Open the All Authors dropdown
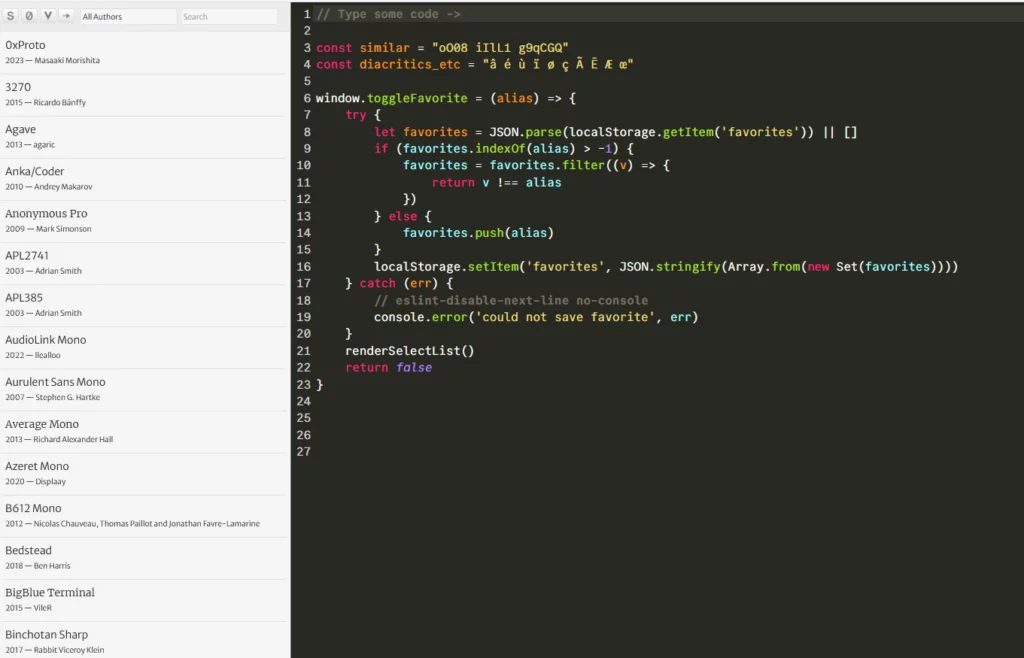 [128, 16]
